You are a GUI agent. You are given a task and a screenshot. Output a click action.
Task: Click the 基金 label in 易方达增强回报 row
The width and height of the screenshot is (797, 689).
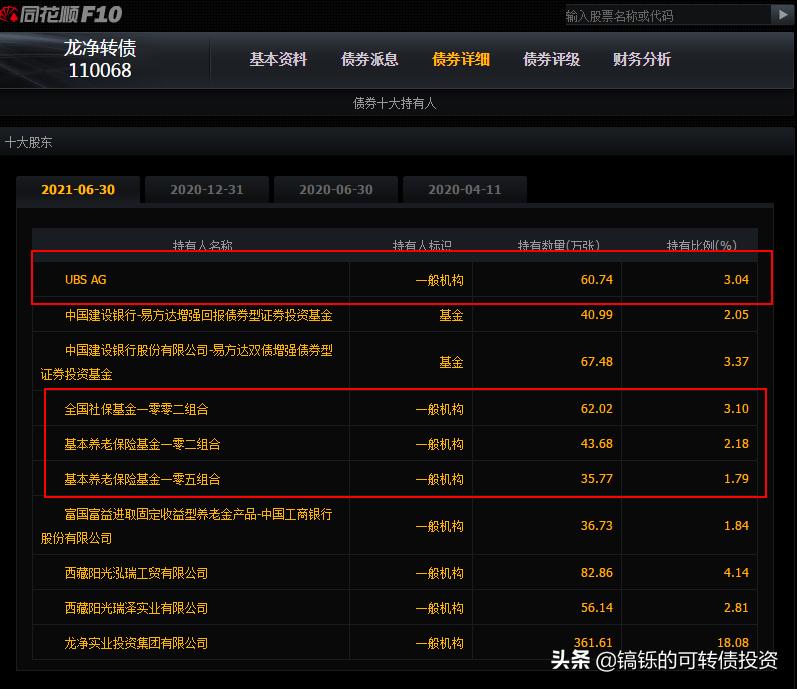(x=451, y=315)
